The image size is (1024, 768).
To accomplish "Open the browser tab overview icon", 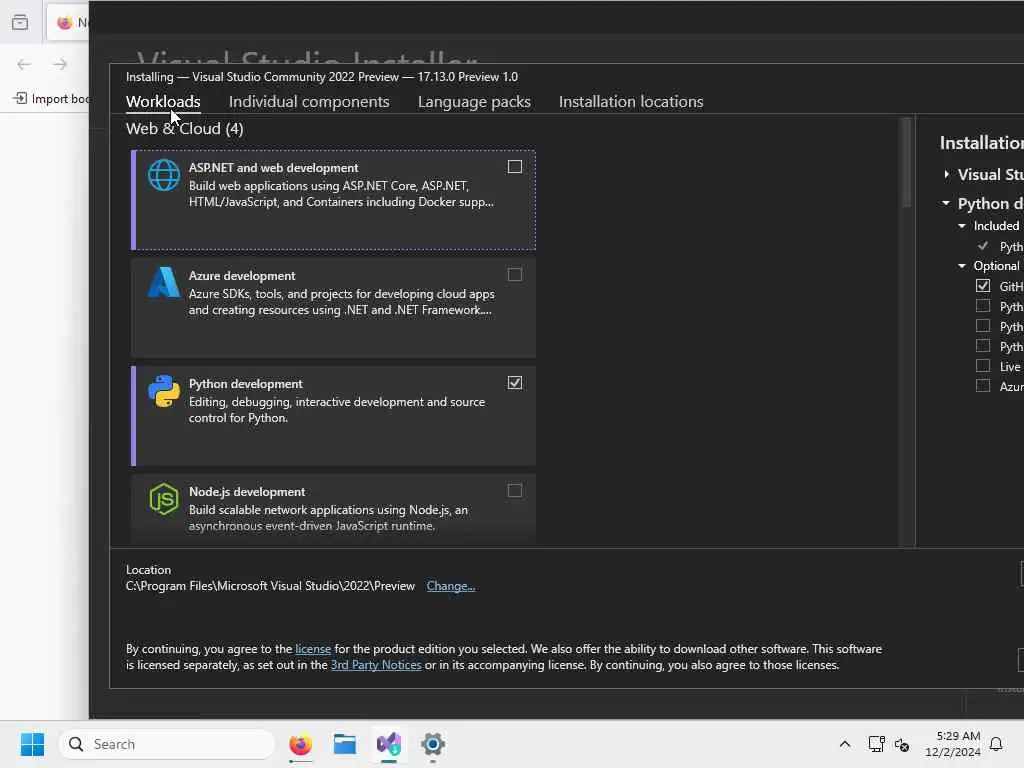I will pyautogui.click(x=20, y=23).
